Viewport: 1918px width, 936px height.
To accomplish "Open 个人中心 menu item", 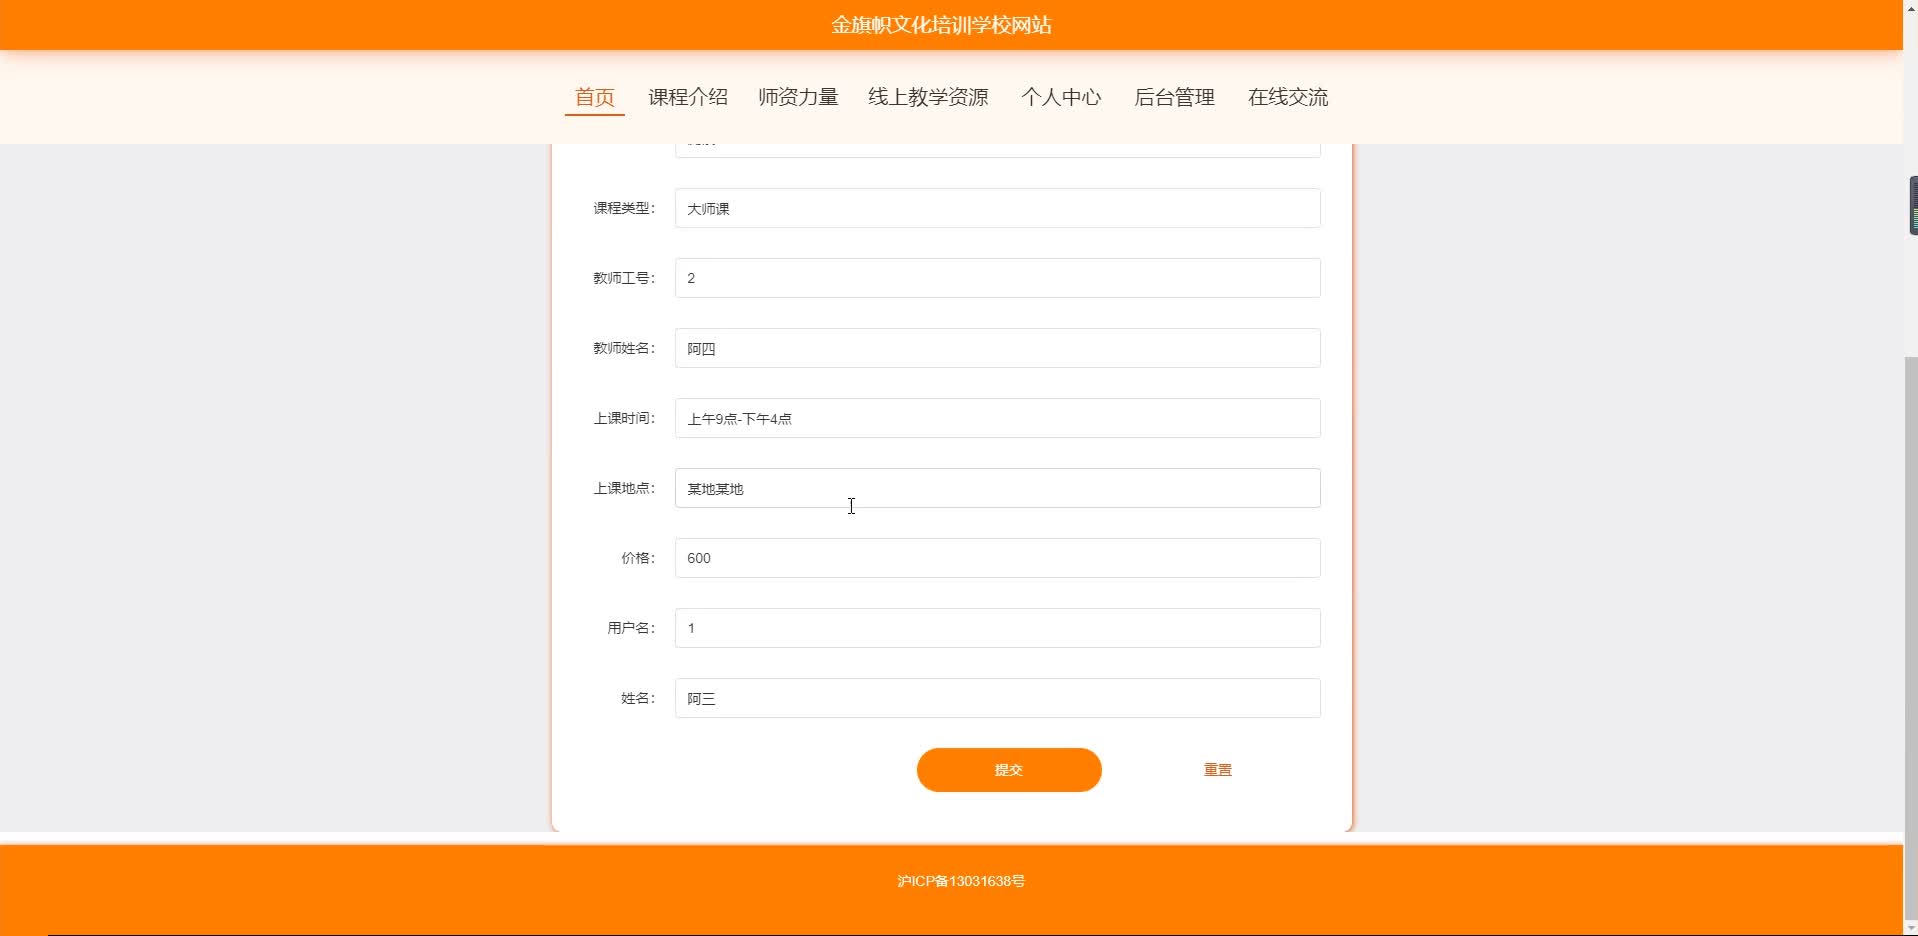I will (x=1061, y=97).
